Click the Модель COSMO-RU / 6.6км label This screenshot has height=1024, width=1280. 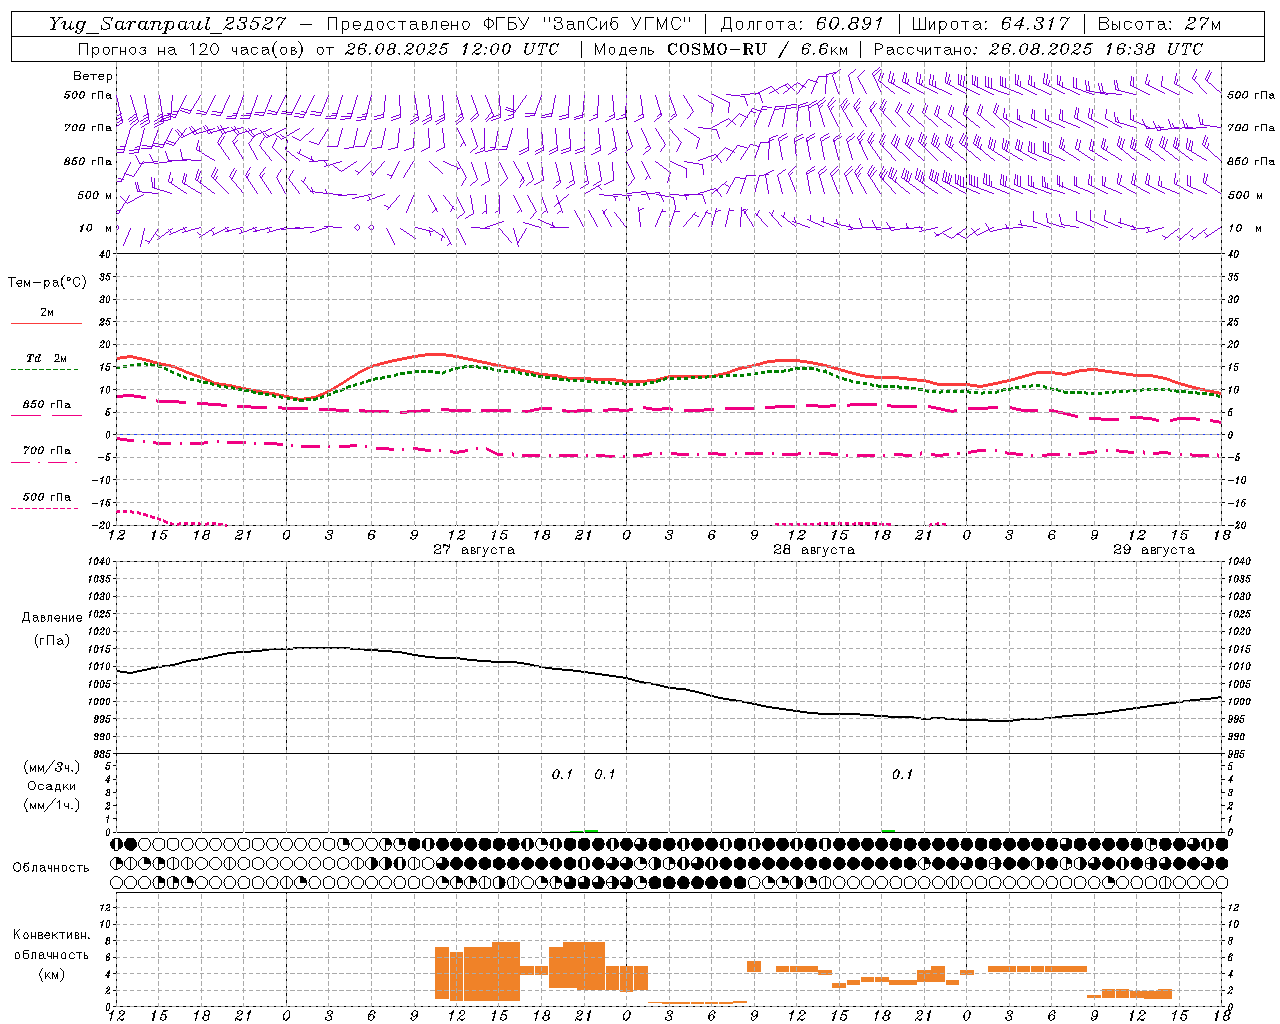click(x=720, y=49)
